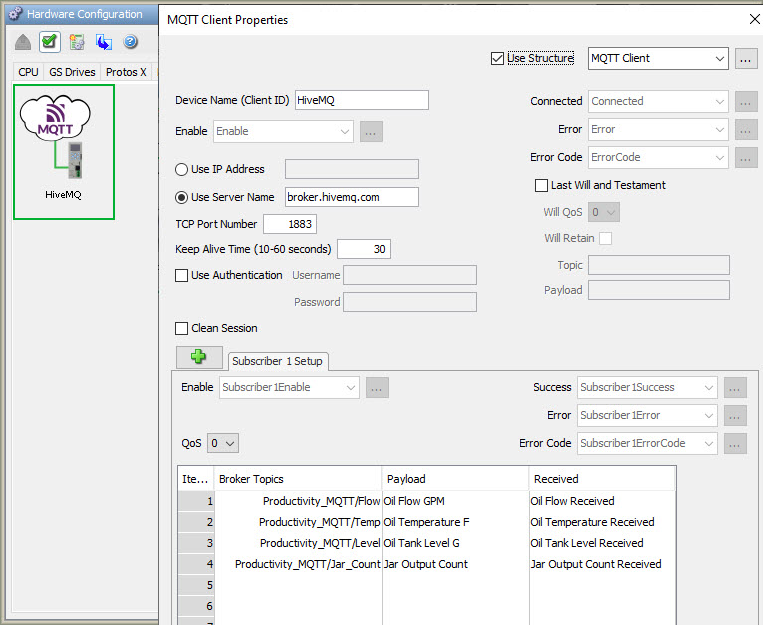The width and height of the screenshot is (763, 625).
Task: Click the Oil Tank Level G payload cell
Action: 455,543
